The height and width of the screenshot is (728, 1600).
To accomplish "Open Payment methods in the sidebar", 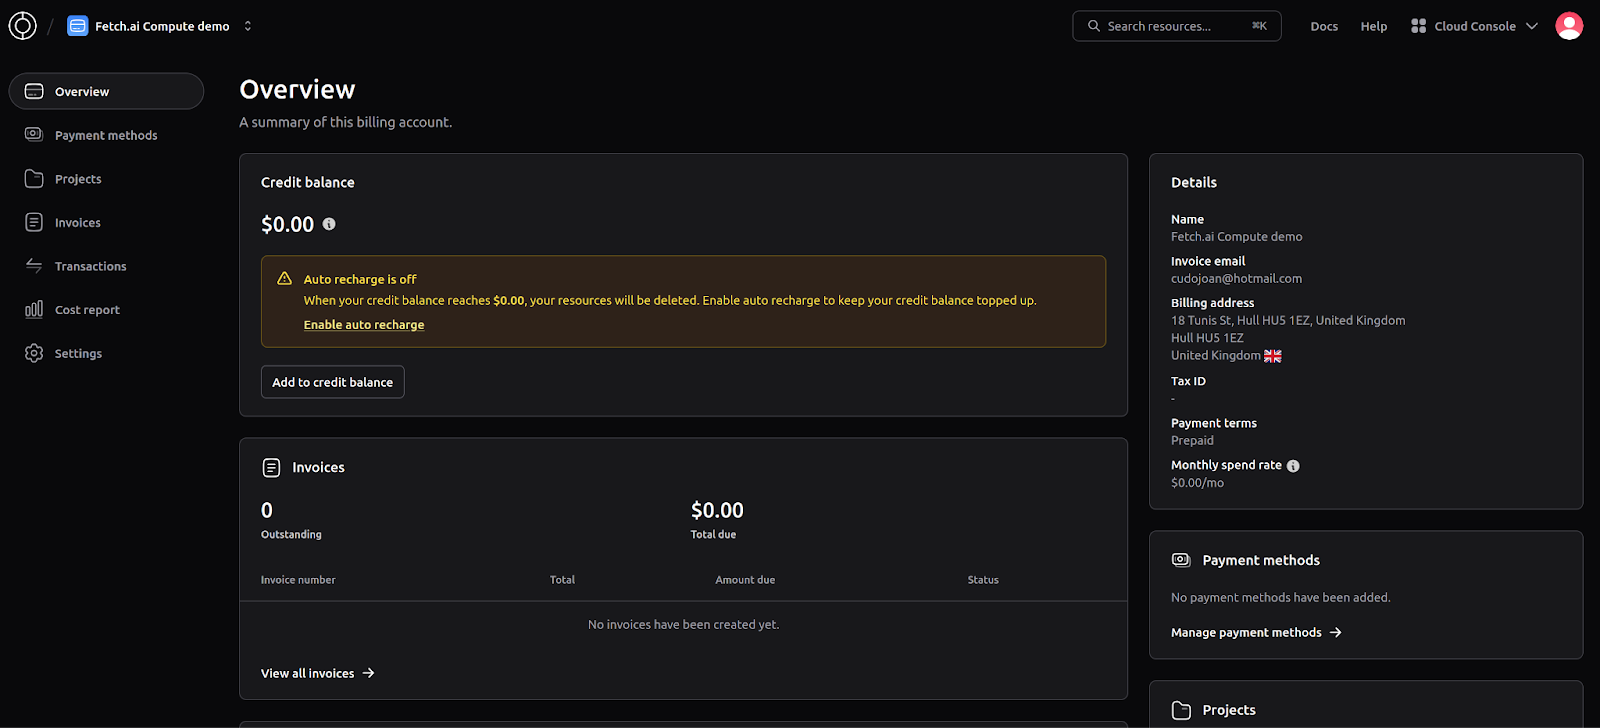I will coord(106,135).
